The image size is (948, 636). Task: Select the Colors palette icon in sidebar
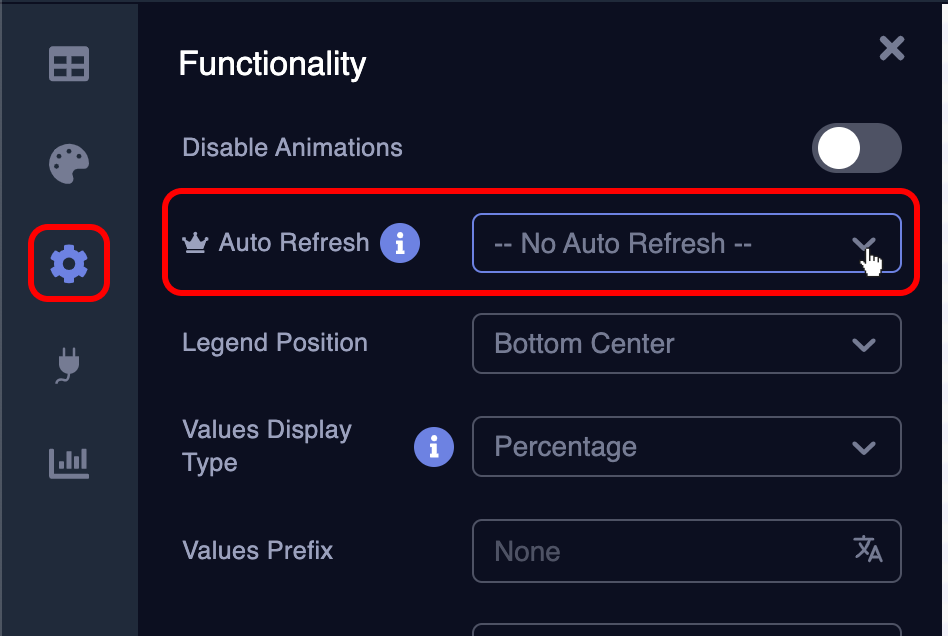click(68, 163)
